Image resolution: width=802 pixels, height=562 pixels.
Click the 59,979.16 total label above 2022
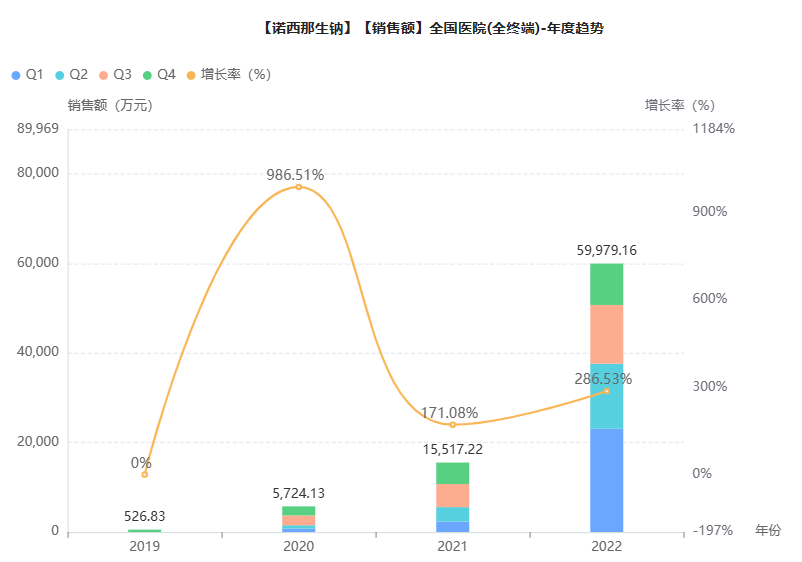click(606, 250)
